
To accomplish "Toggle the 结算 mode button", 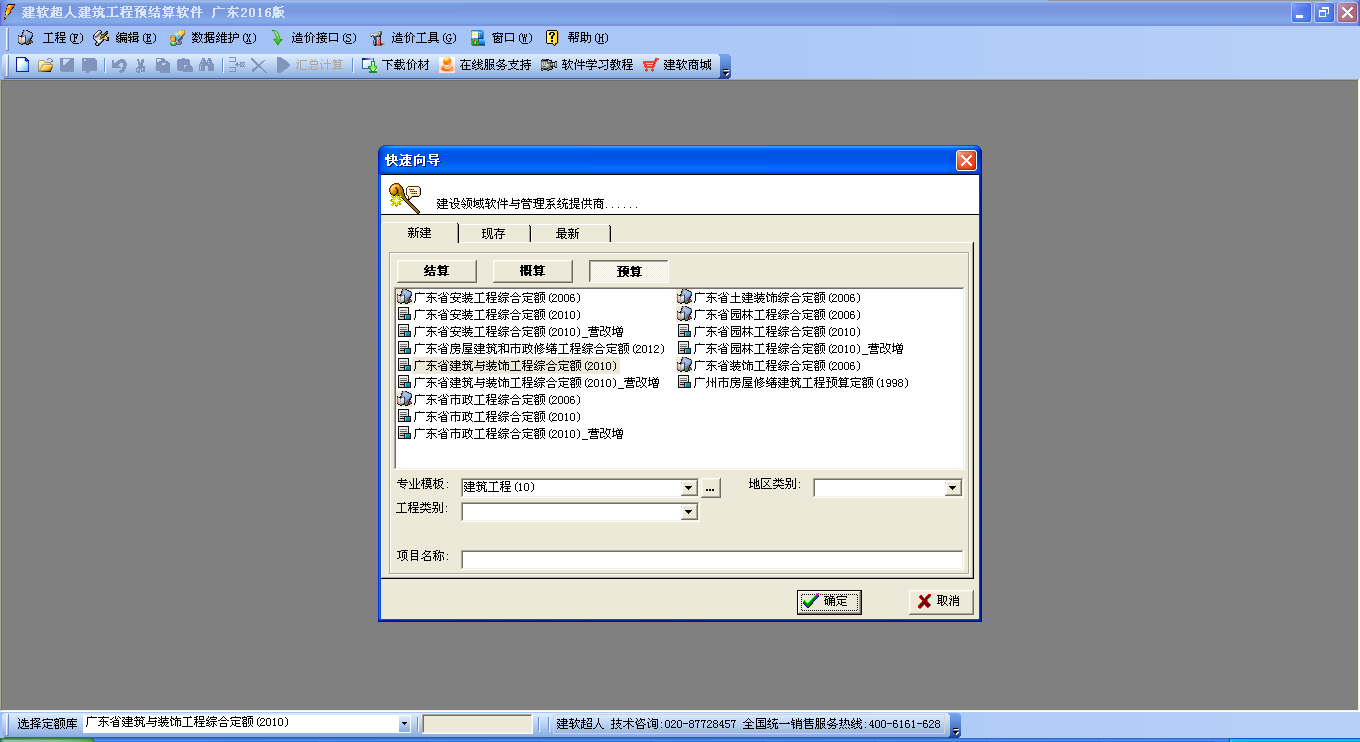I will [436, 271].
